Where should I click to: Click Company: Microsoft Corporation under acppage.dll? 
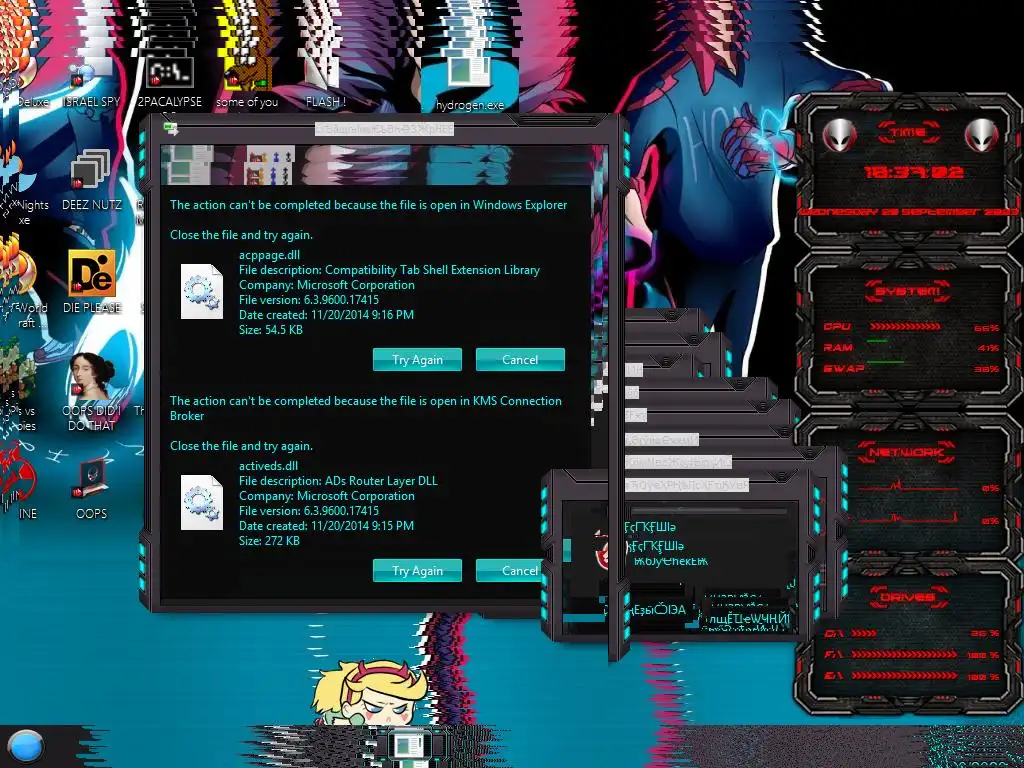327,285
